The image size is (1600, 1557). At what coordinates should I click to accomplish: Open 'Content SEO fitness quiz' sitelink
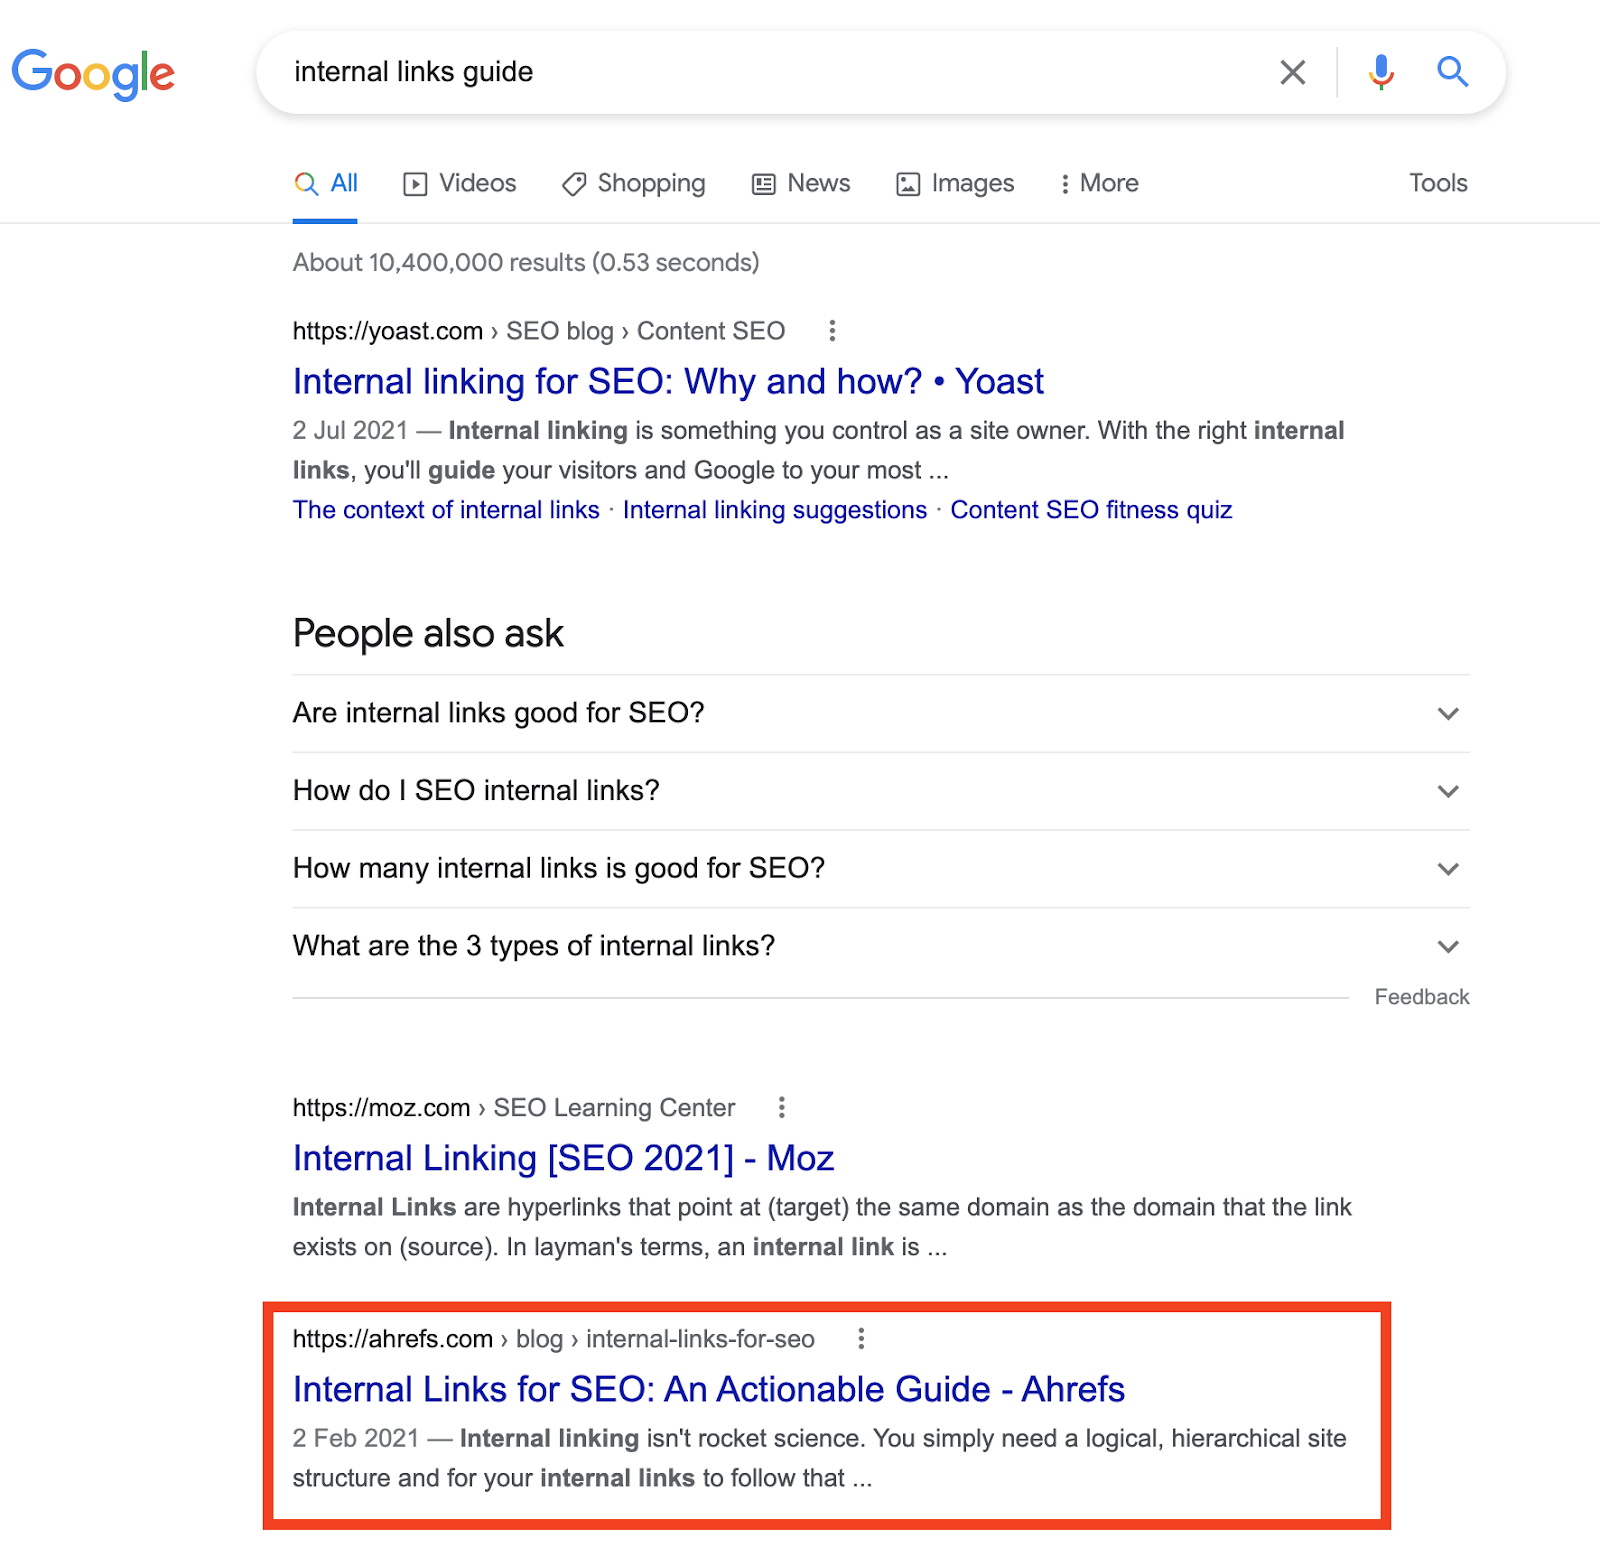(1091, 510)
